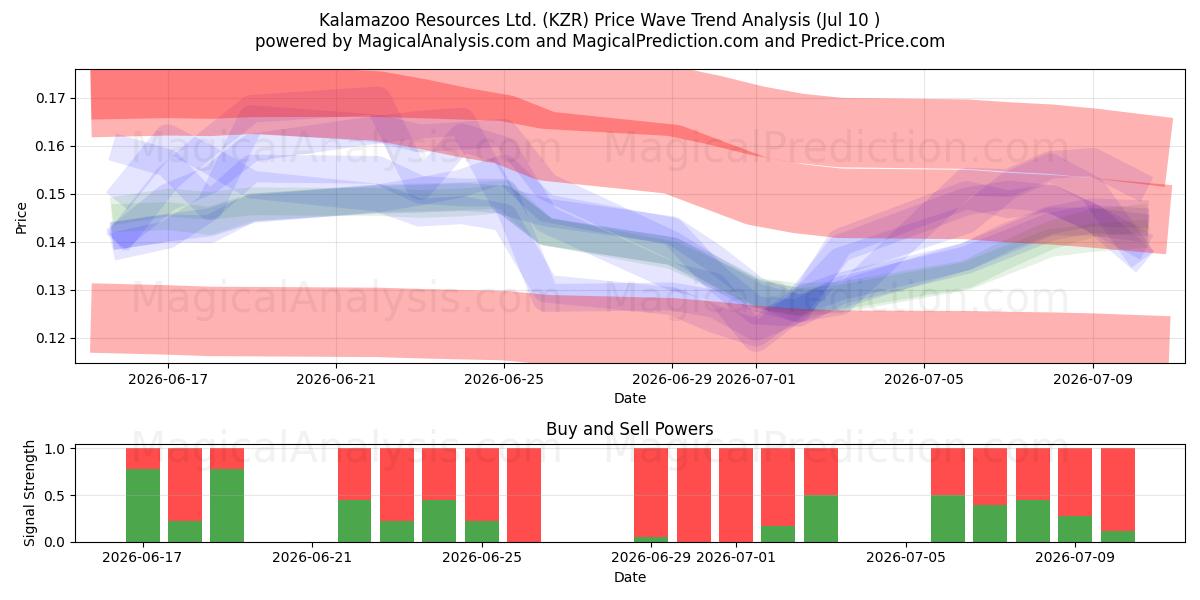Click the 2026-07-01 date under Buy and Sell Powers
Viewport: 1200px width, 600px height.
pyautogui.click(x=736, y=558)
